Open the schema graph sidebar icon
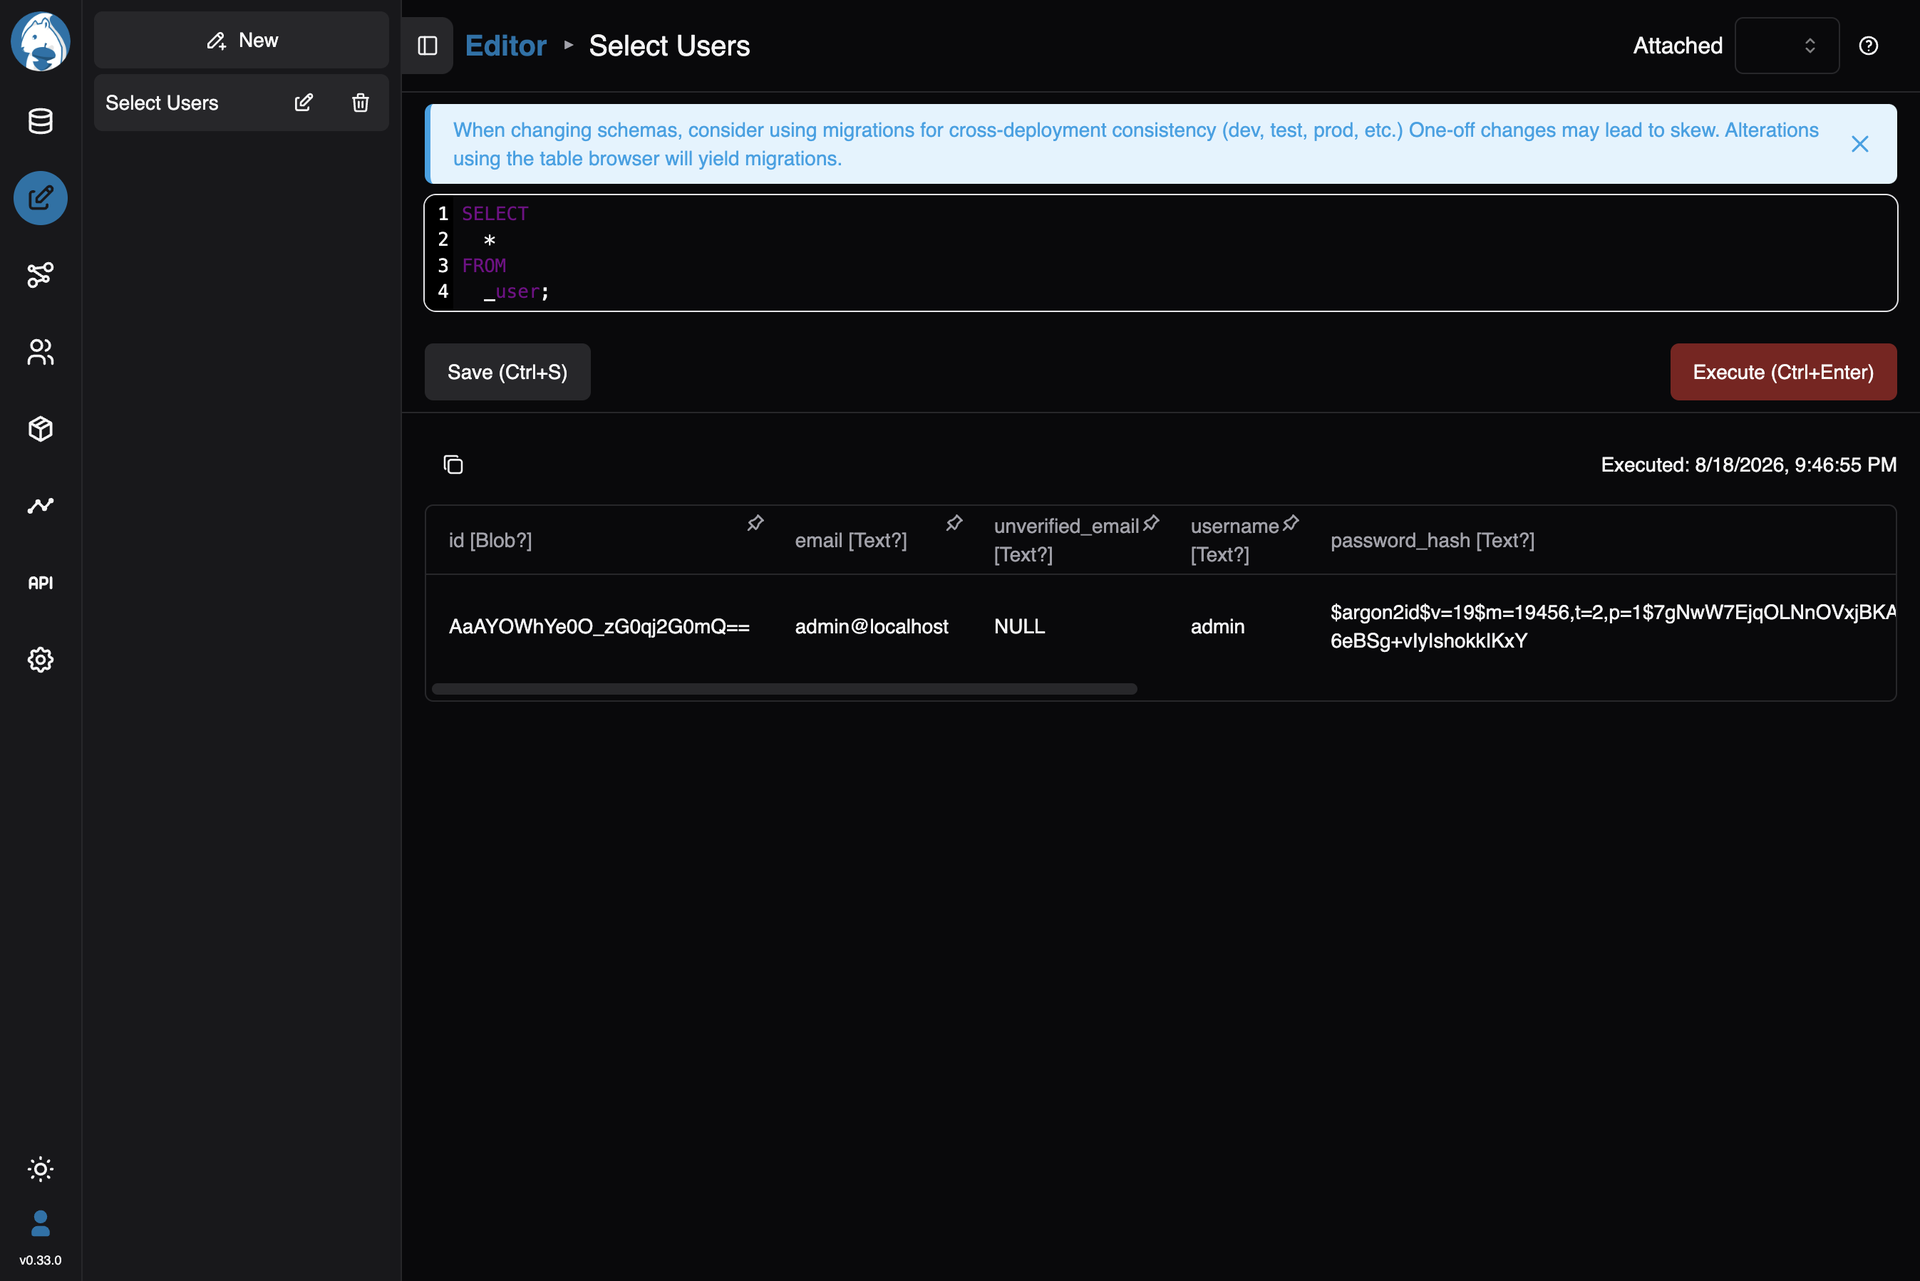Viewport: 1920px width, 1281px height. click(x=40, y=275)
